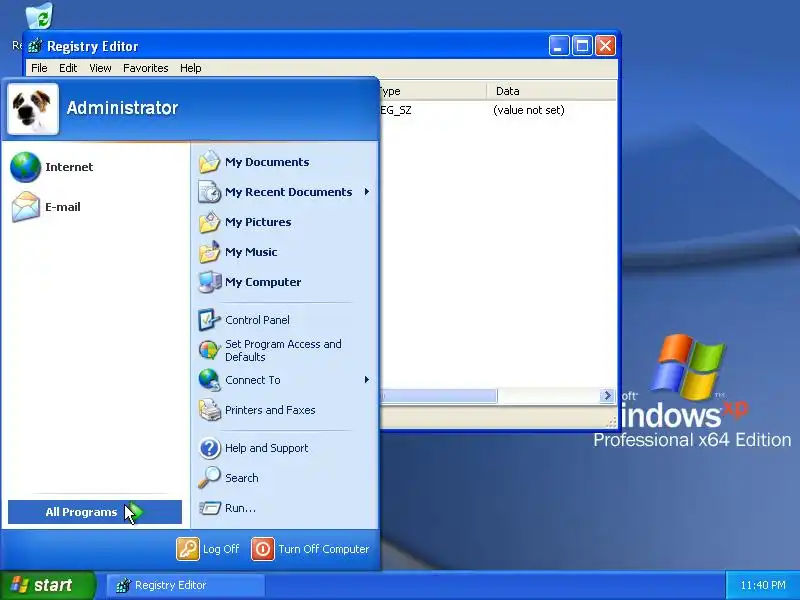
Task: Click the My Documents folder icon
Action: point(209,162)
